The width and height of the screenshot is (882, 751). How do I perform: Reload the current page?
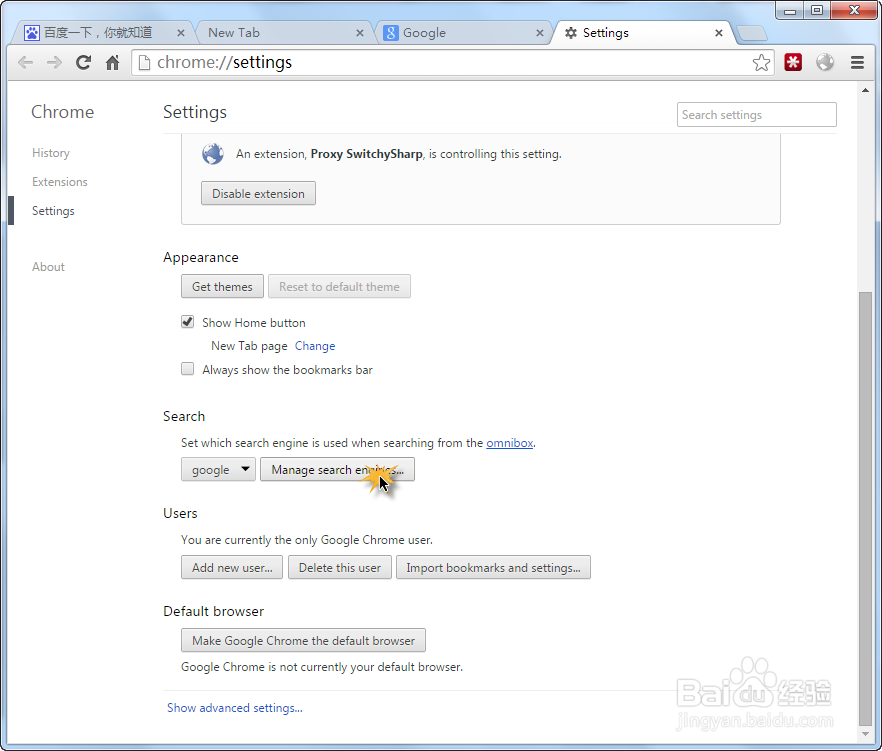point(84,62)
